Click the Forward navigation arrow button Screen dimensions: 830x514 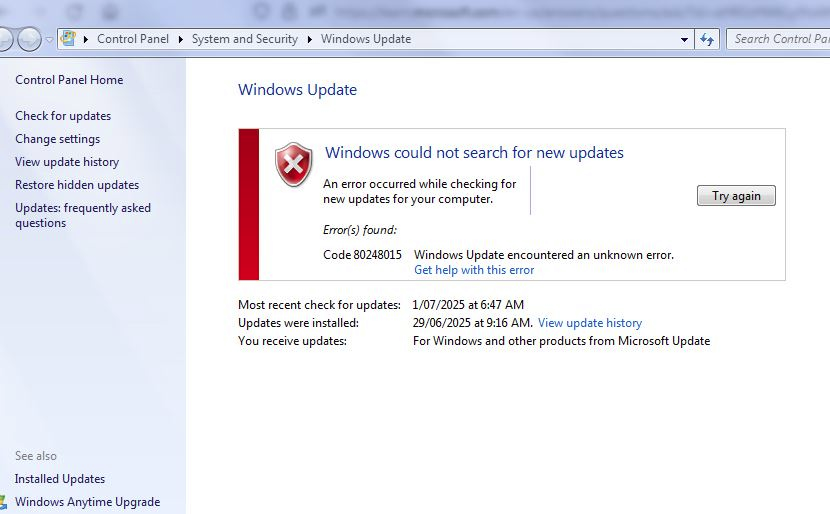[x=29, y=39]
